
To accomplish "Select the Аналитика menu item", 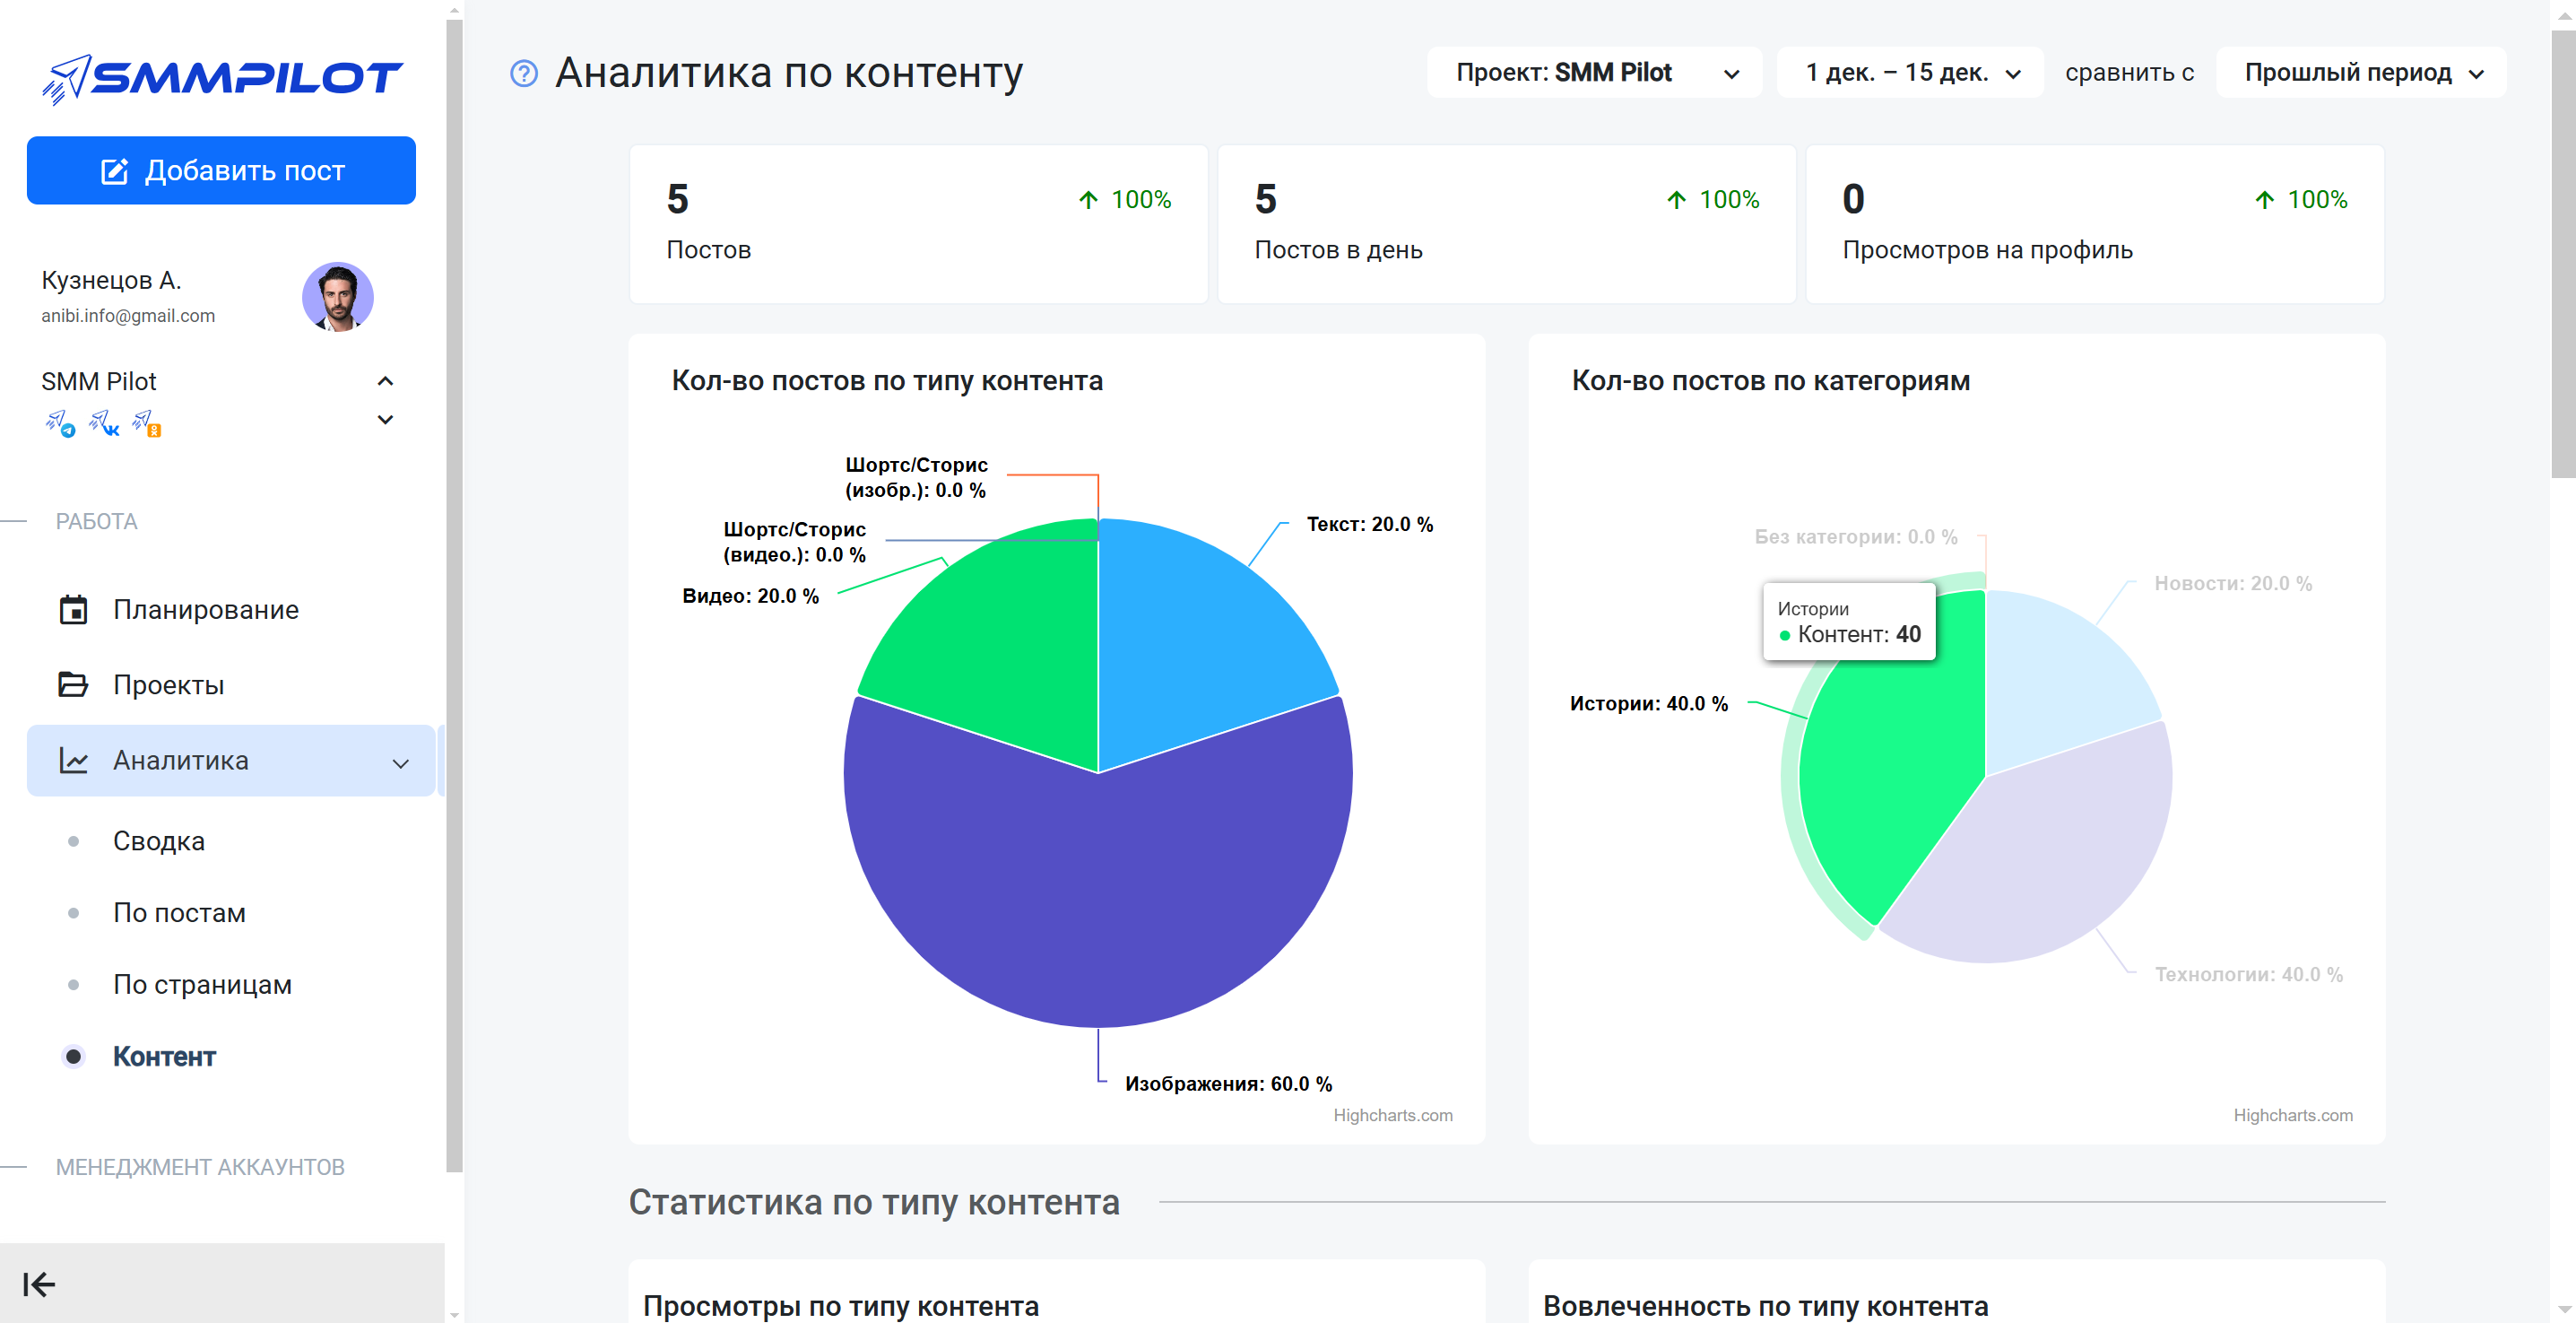I will point(230,761).
